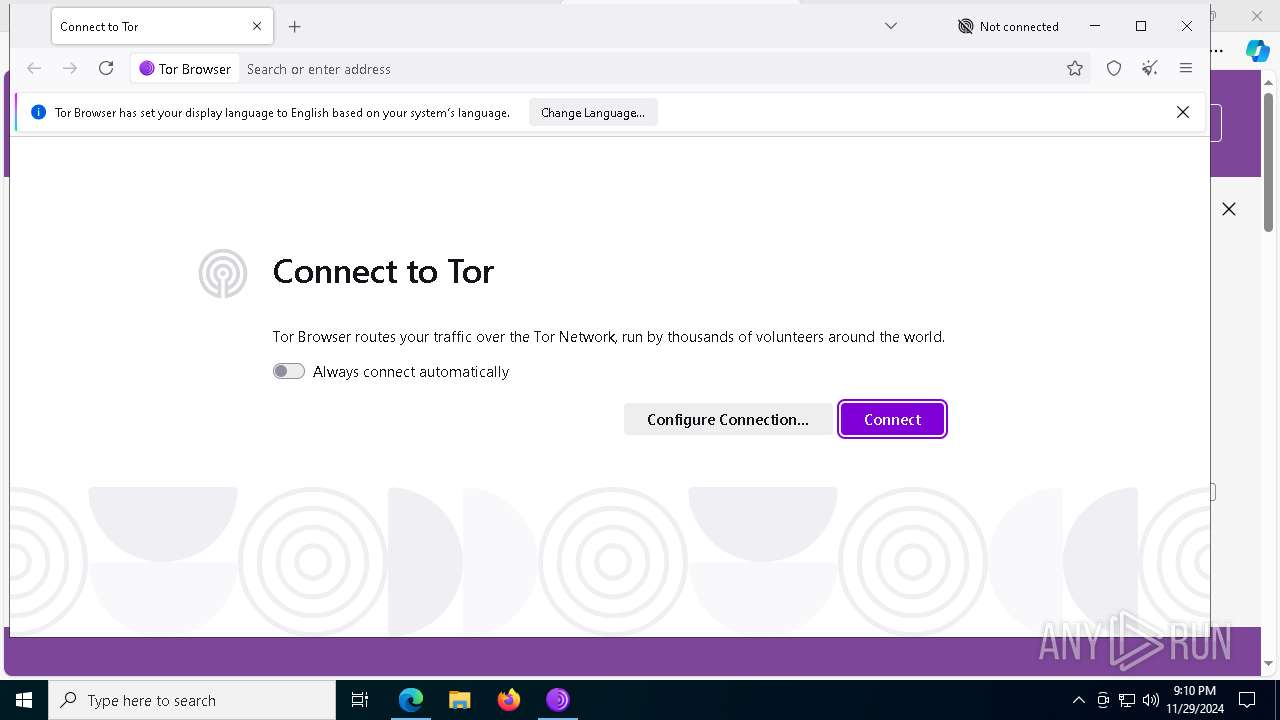
Task: Close the Connect to Tor tab
Action: click(257, 27)
